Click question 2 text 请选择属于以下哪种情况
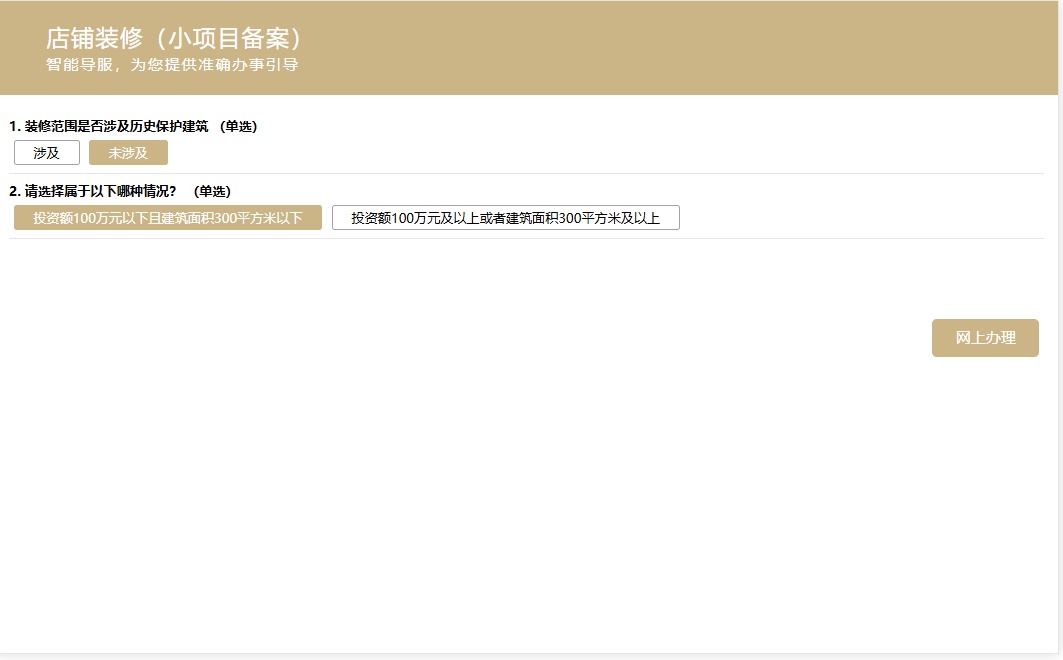The height and width of the screenshot is (660, 1063). pyautogui.click(x=100, y=191)
